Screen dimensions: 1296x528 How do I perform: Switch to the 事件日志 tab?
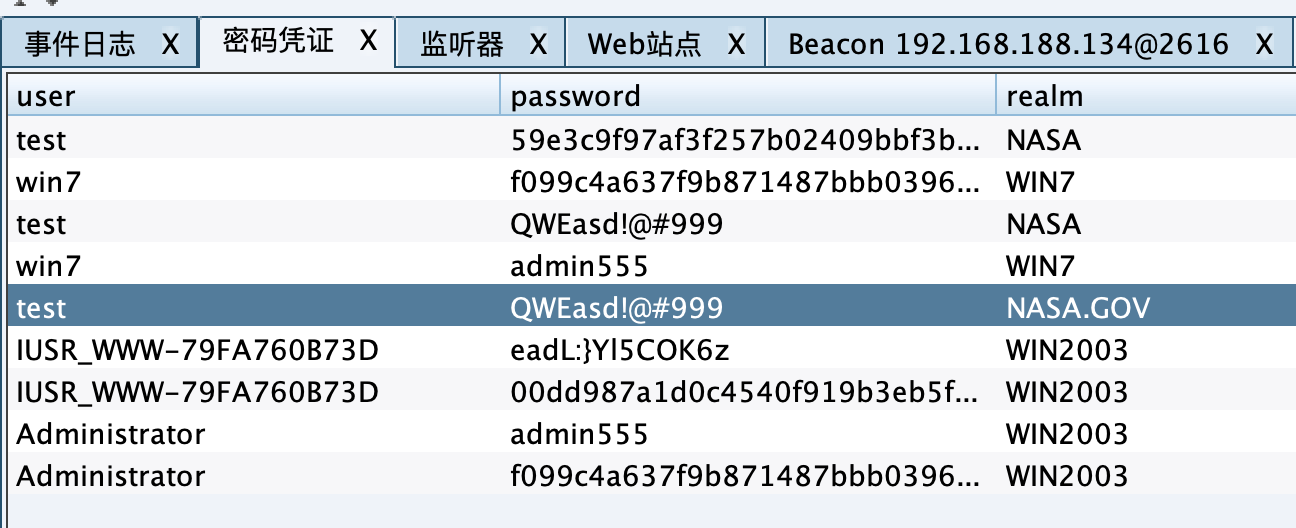click(80, 45)
